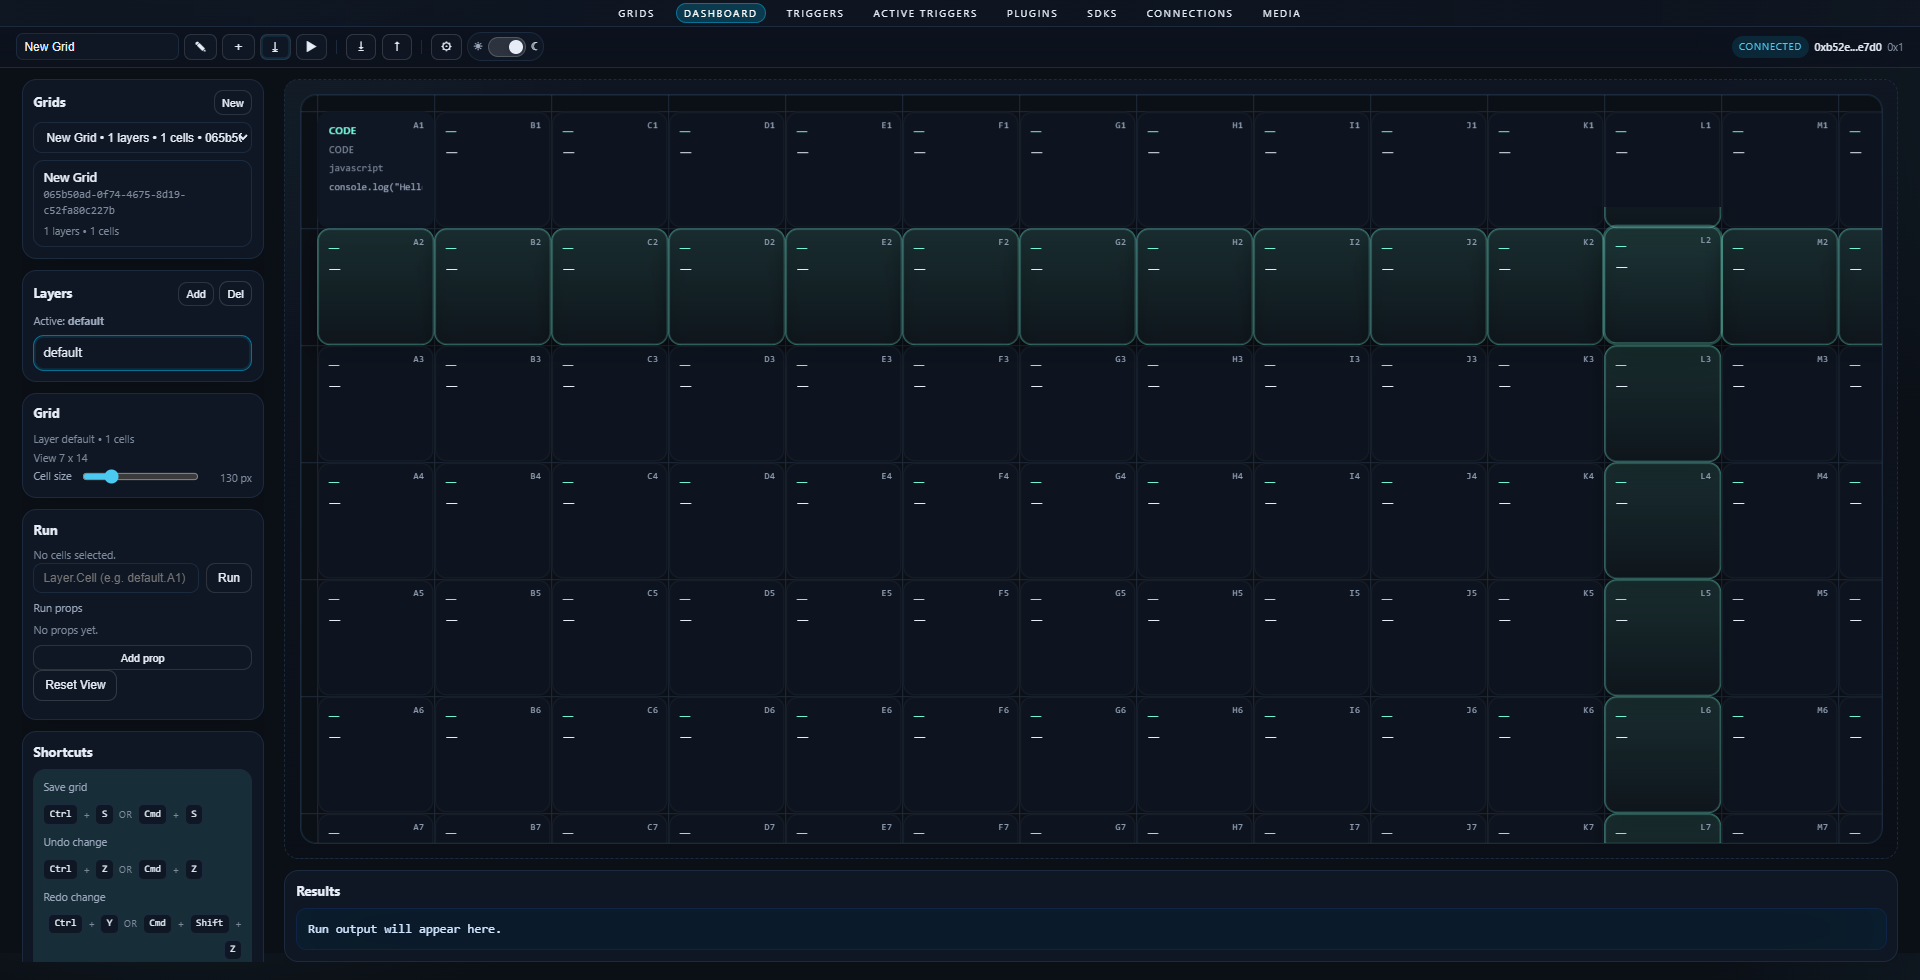Switch to the GRIDS tab
The image size is (1920, 980).
coord(636,14)
